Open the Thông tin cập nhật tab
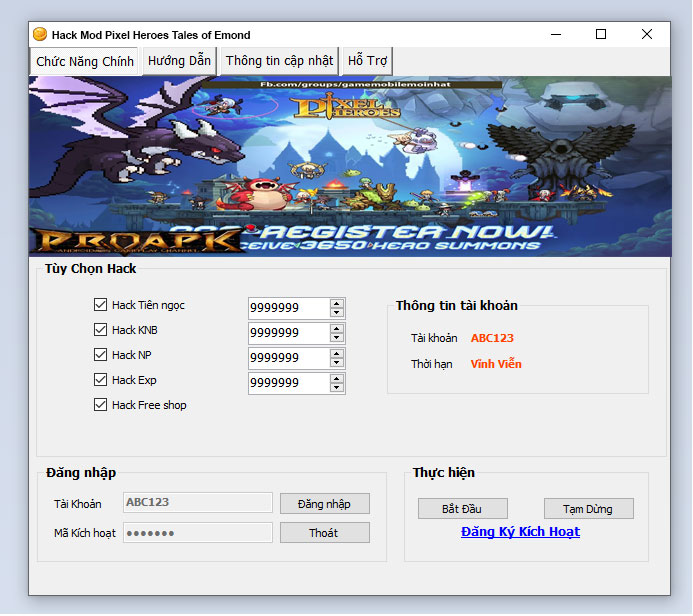 click(279, 61)
